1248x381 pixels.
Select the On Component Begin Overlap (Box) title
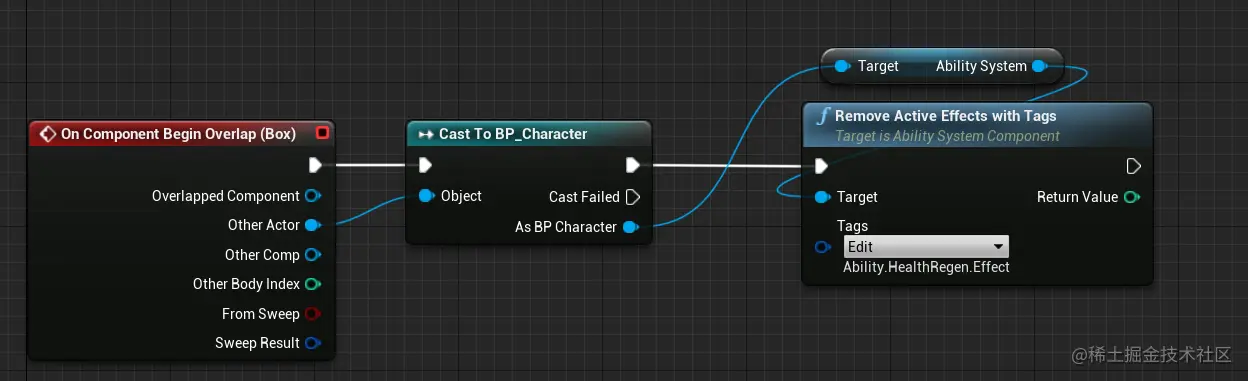[x=178, y=133]
